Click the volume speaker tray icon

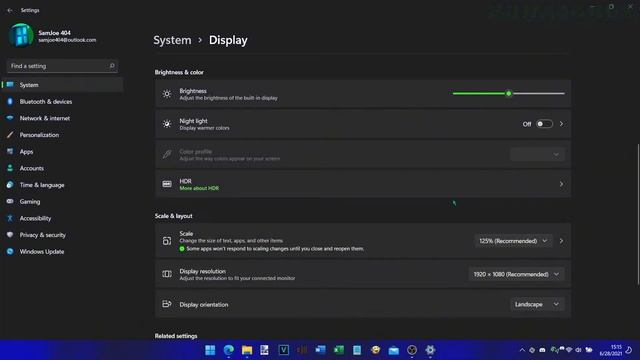(x=578, y=350)
